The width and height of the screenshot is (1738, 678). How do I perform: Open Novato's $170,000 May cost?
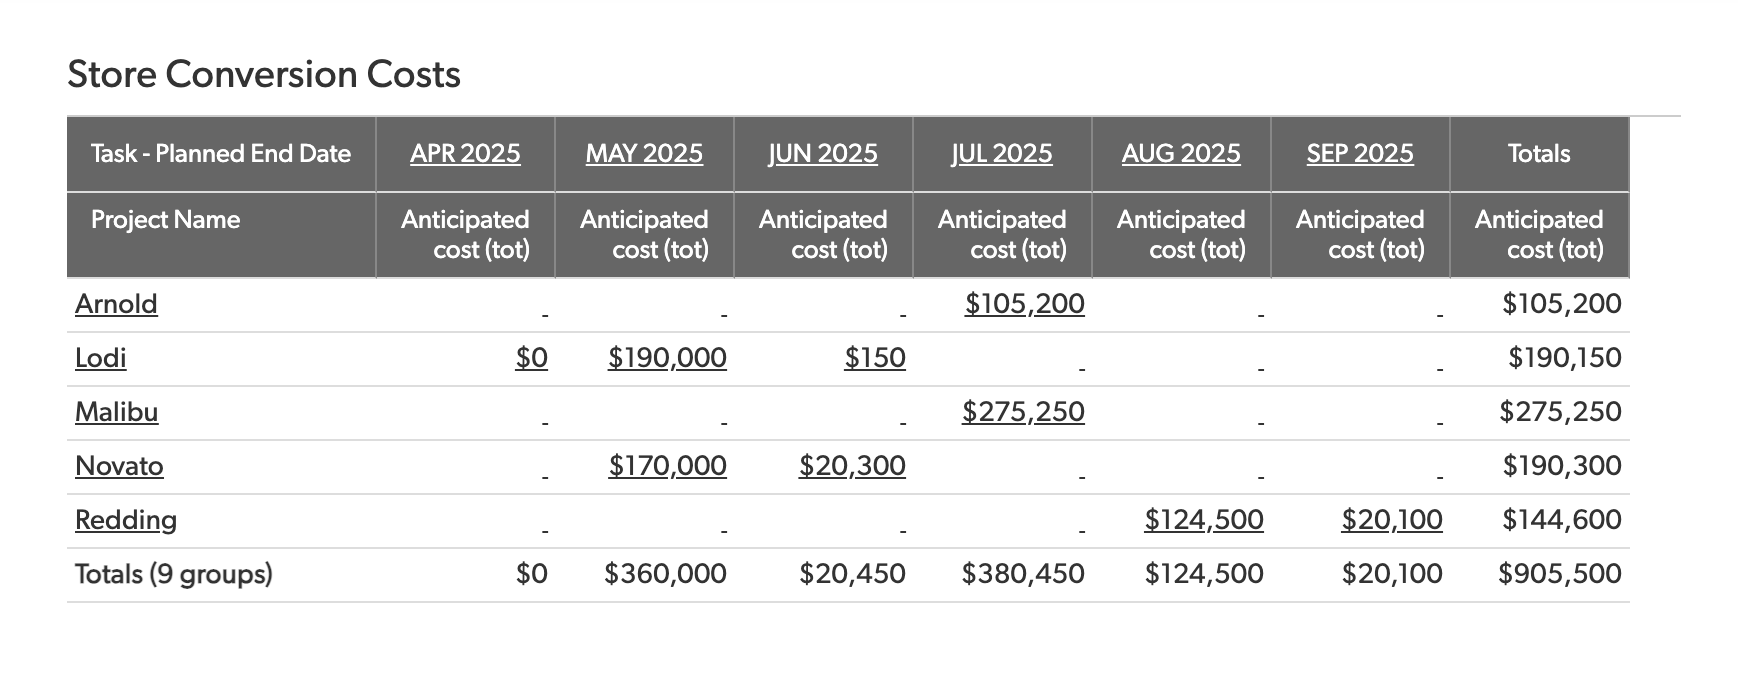(667, 466)
